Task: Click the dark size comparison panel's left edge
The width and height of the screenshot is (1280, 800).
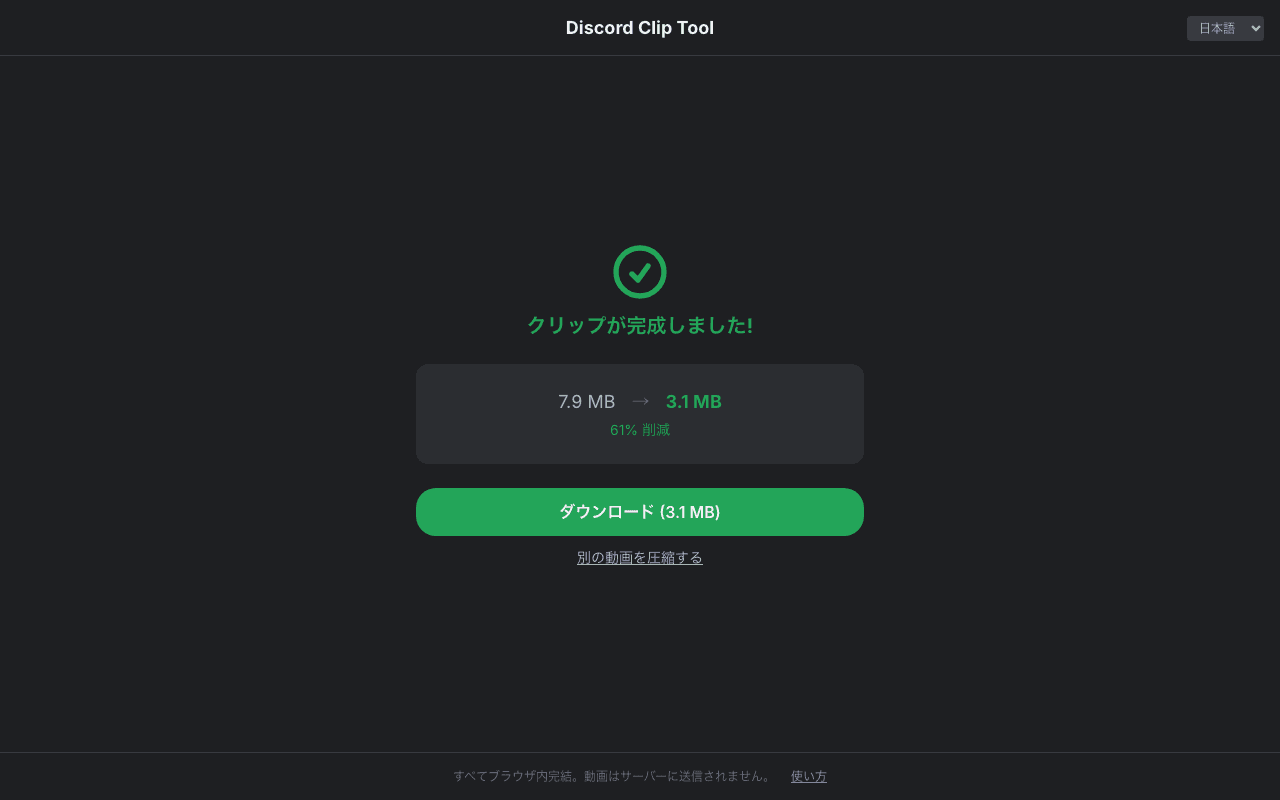Action: click(422, 414)
